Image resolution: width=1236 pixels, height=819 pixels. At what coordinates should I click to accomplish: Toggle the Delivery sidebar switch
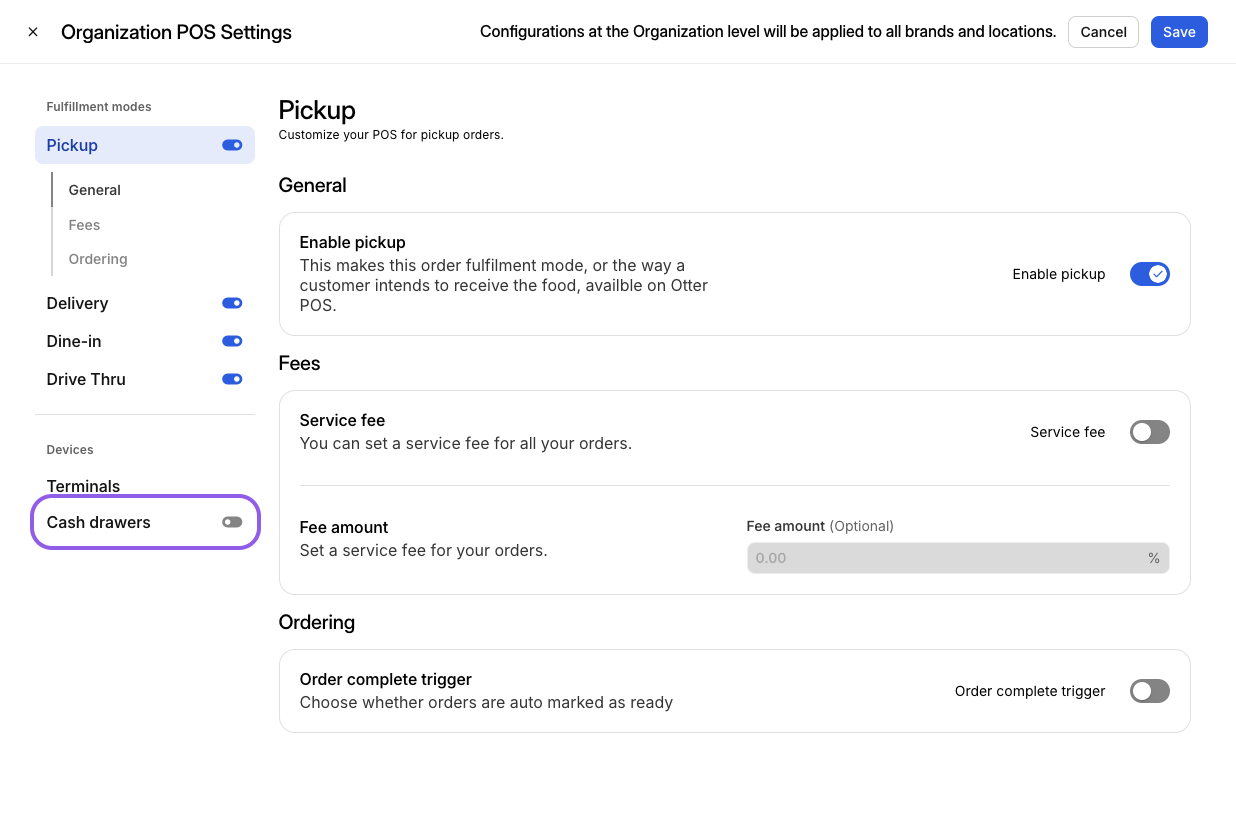coord(232,303)
